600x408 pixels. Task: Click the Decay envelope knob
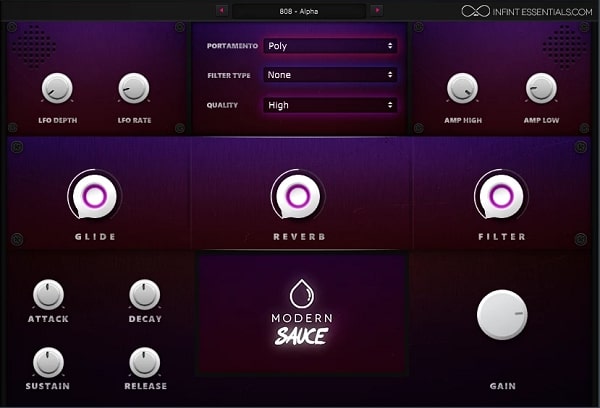pos(145,295)
